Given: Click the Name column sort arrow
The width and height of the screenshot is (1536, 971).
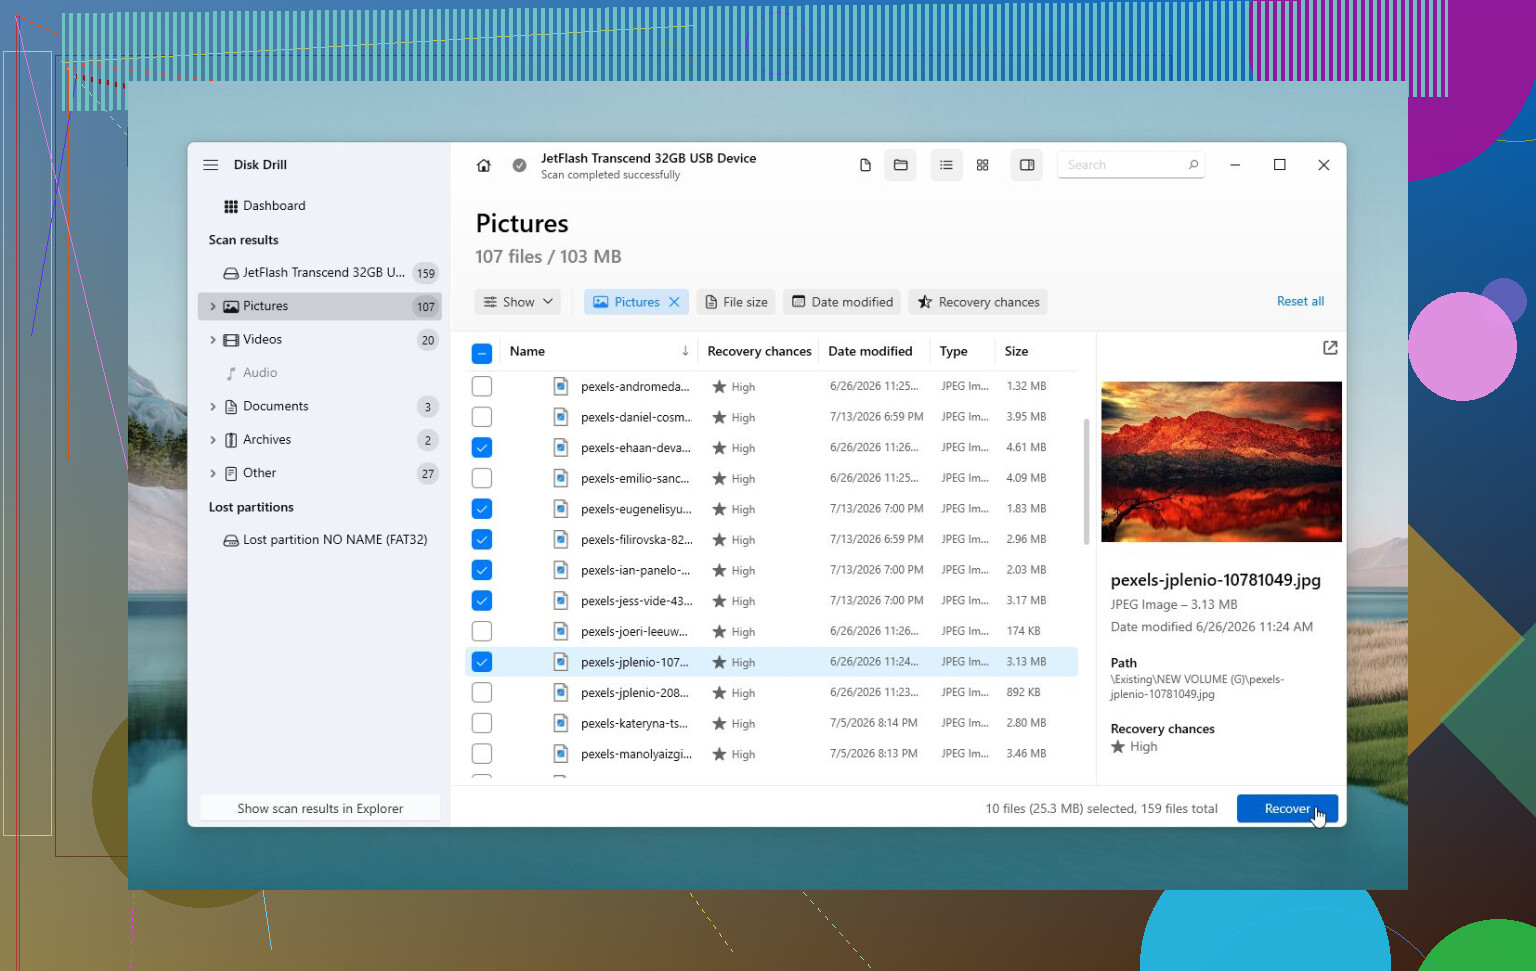Looking at the screenshot, I should (685, 351).
